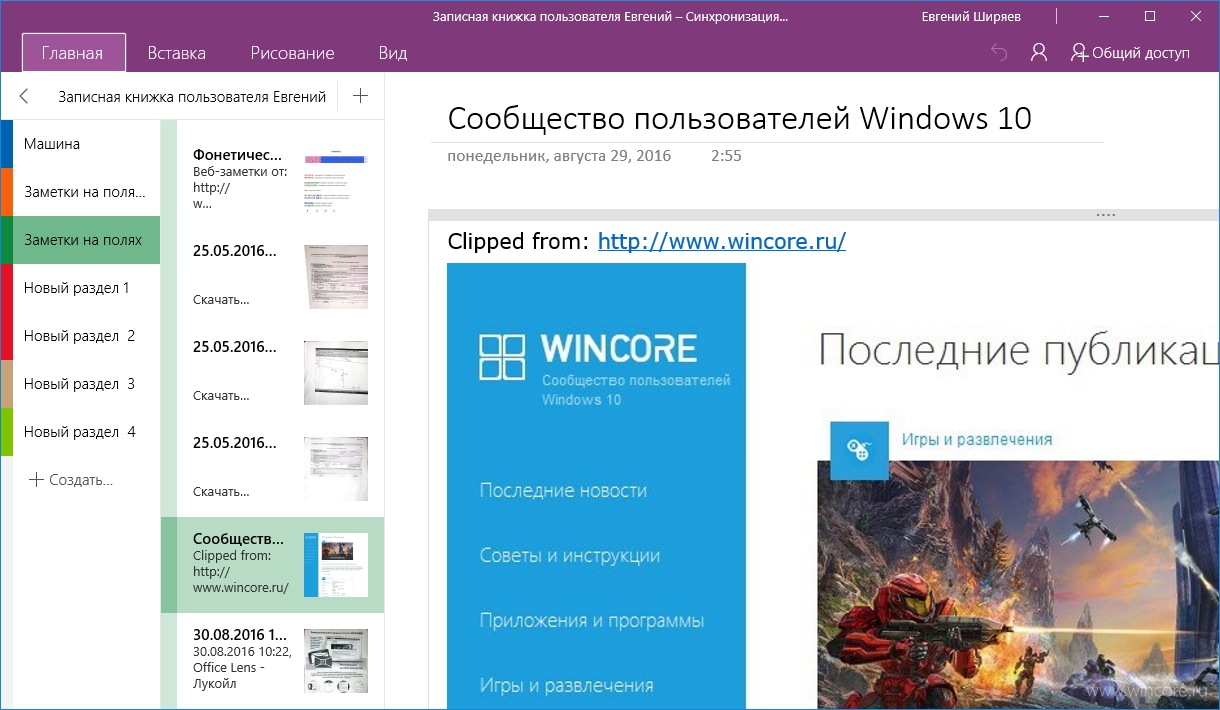Click Создать... to add a section
The height and width of the screenshot is (710, 1220).
tap(71, 480)
